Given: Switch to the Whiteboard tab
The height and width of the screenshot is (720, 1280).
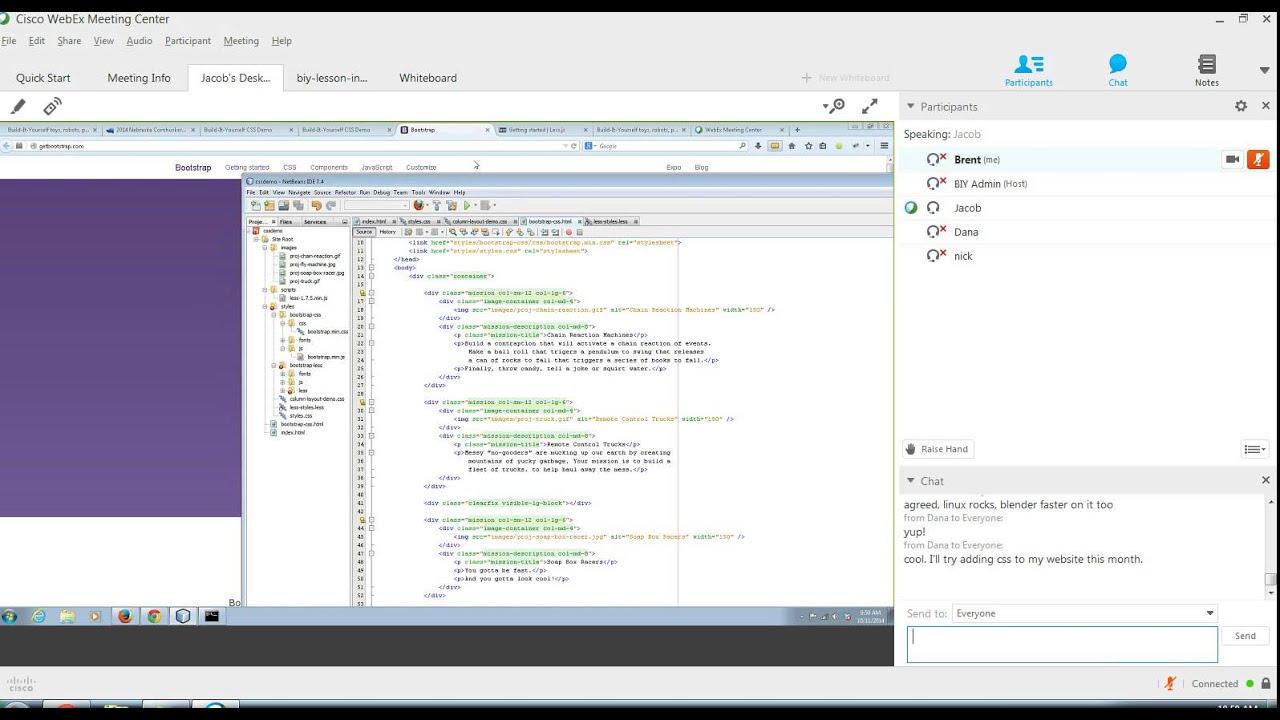Looking at the screenshot, I should [428, 78].
